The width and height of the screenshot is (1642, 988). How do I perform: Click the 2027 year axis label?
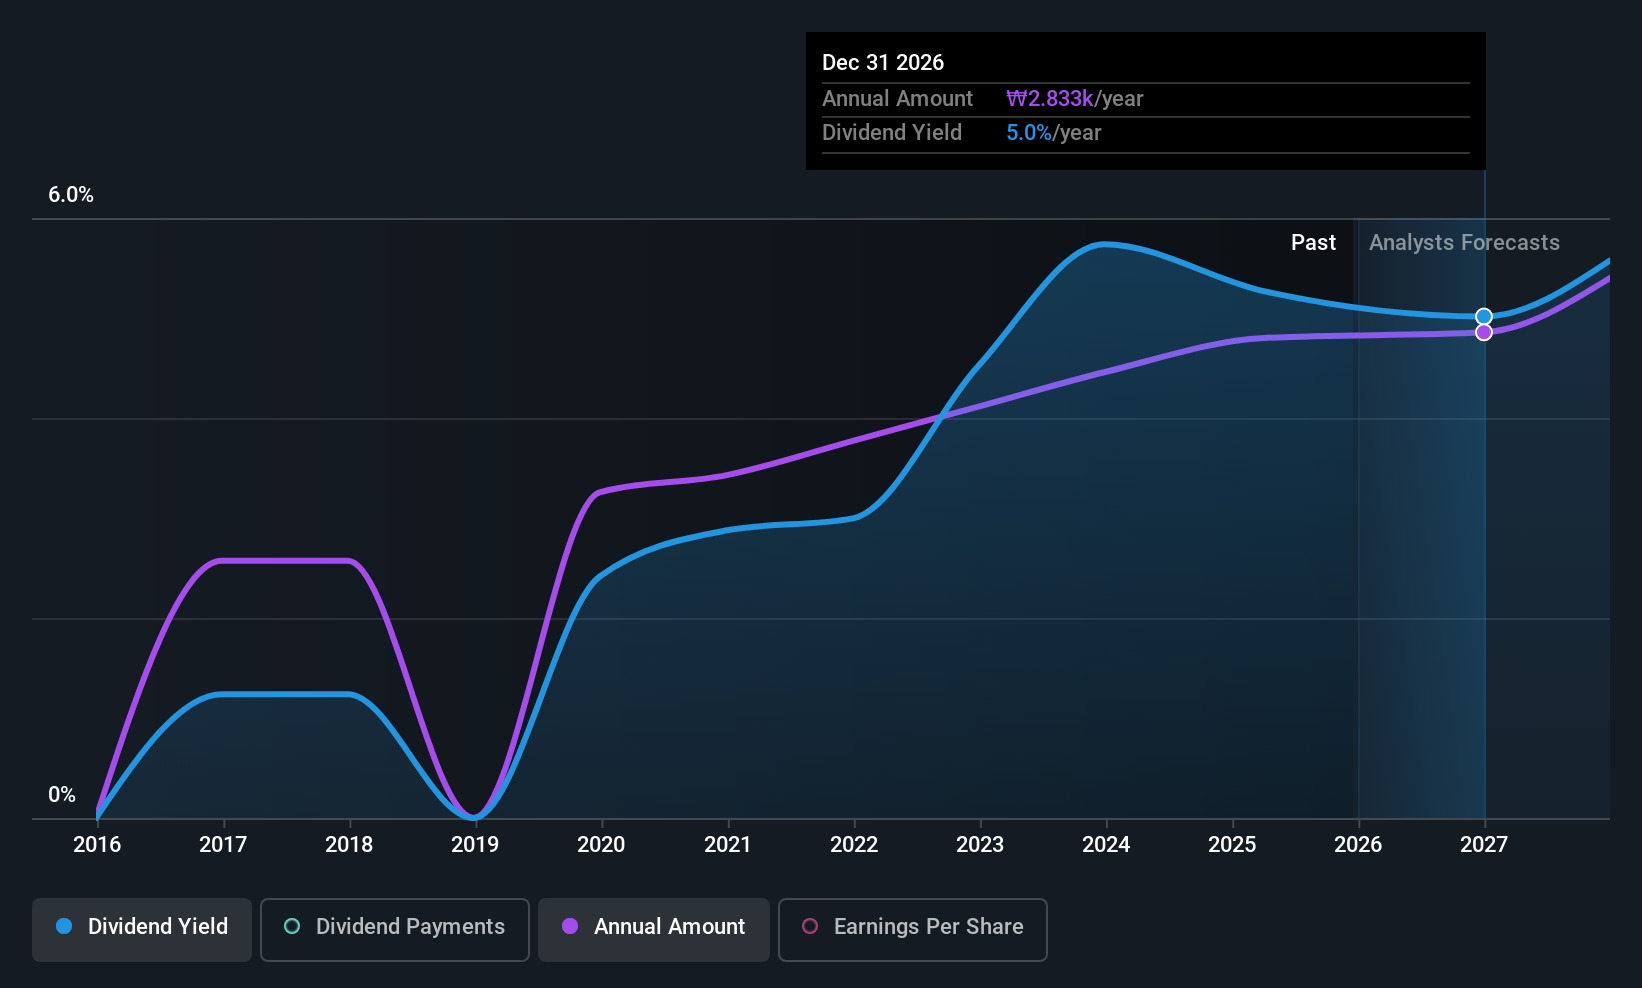point(1483,844)
